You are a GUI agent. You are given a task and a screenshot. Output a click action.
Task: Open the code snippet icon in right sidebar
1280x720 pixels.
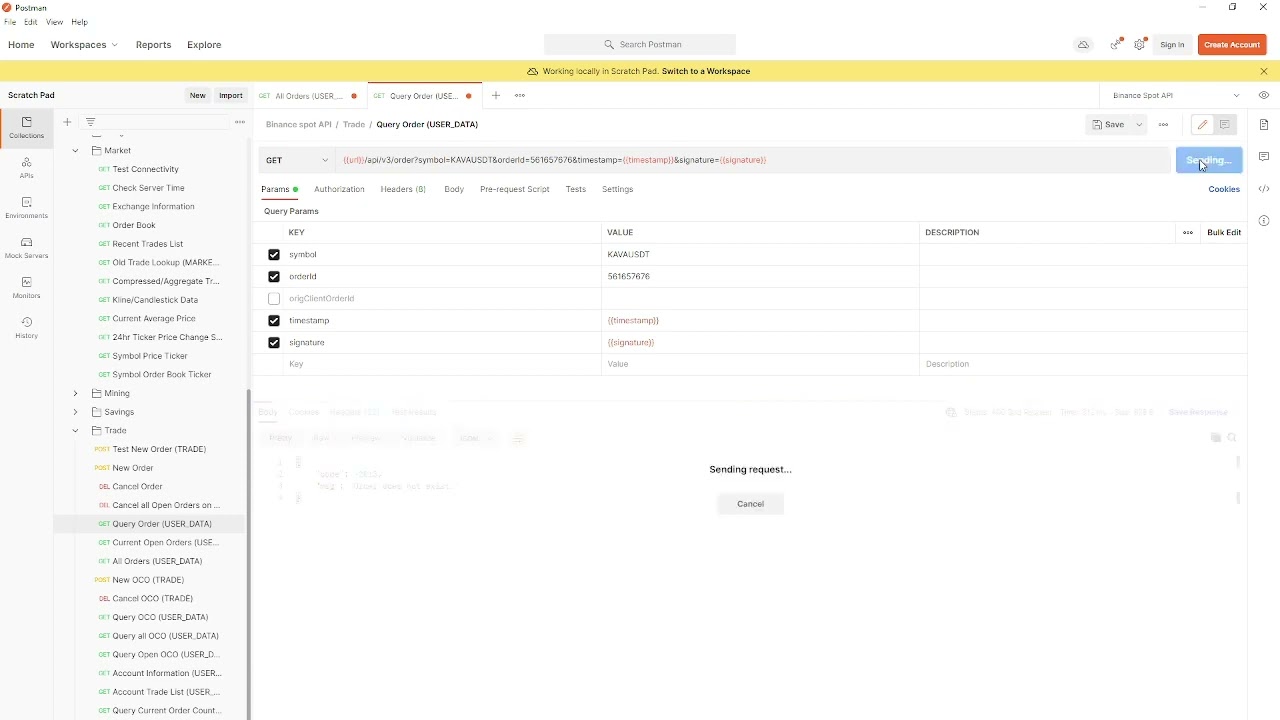click(x=1264, y=189)
